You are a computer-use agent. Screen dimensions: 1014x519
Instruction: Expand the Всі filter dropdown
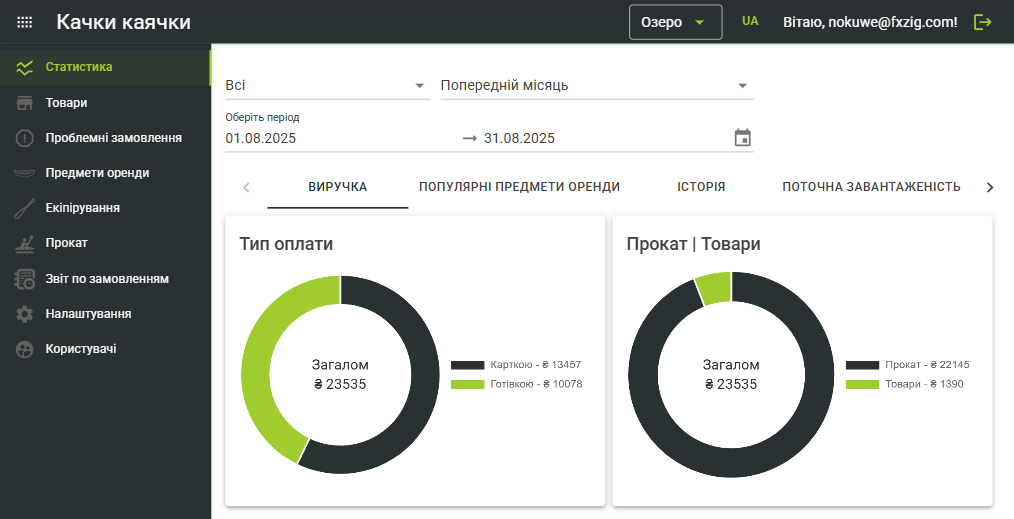327,85
